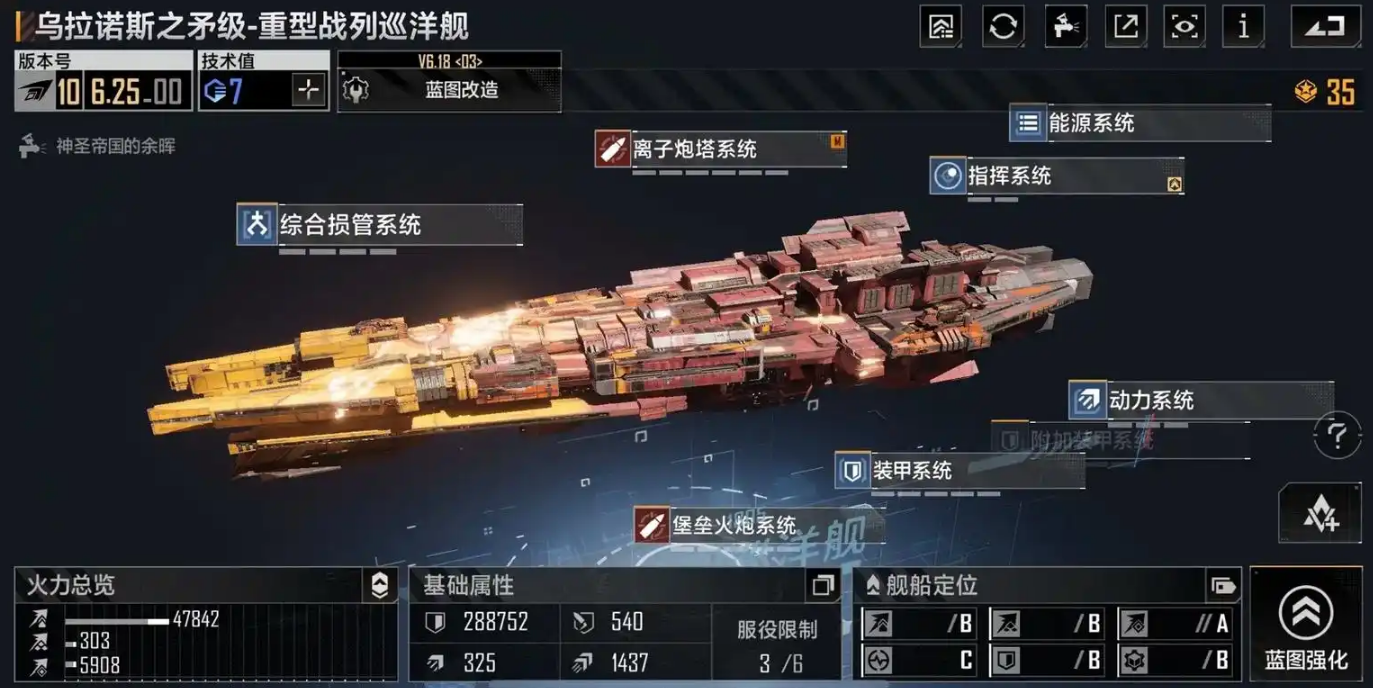1373x688 pixels.
Task: Expand the 火力总览 firepower overview panel
Action: 379,586
